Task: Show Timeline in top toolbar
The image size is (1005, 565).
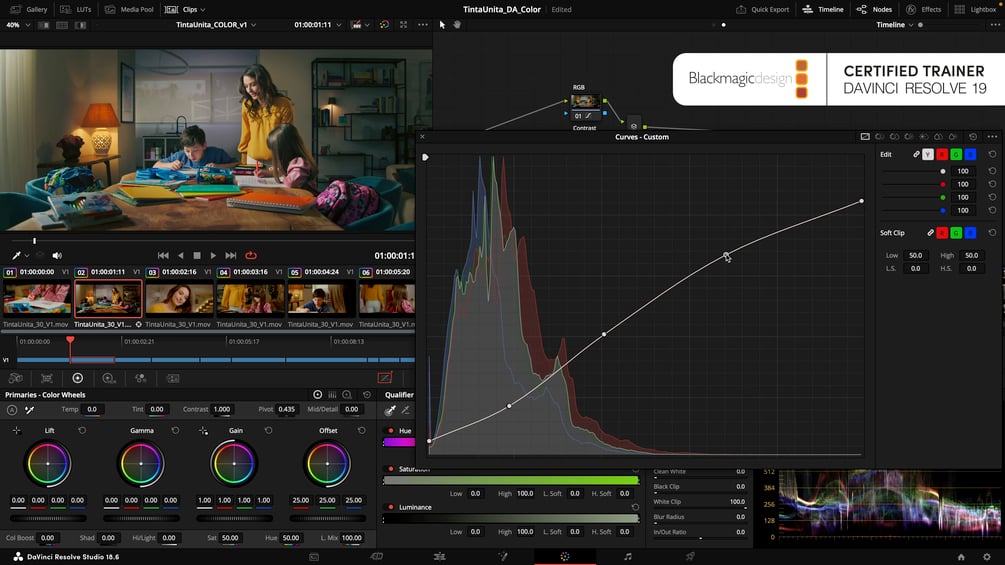Action: [x=823, y=10]
